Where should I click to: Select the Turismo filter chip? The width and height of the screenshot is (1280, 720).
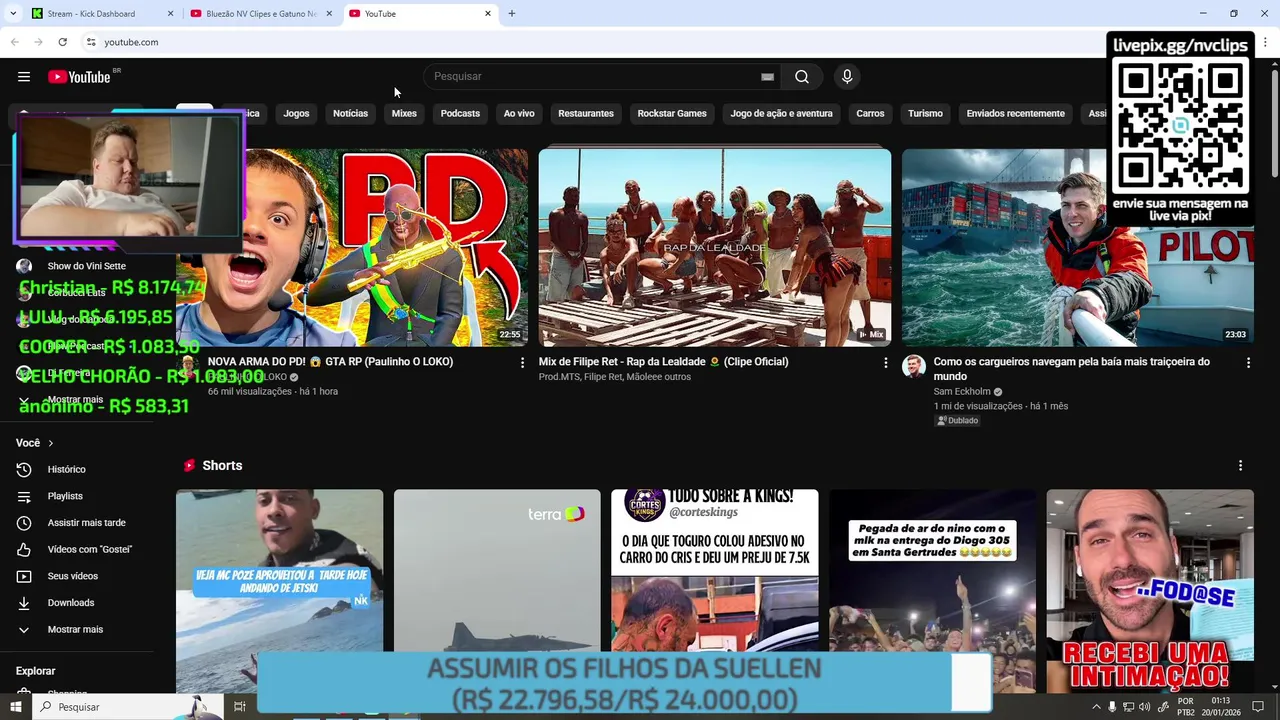(925, 114)
